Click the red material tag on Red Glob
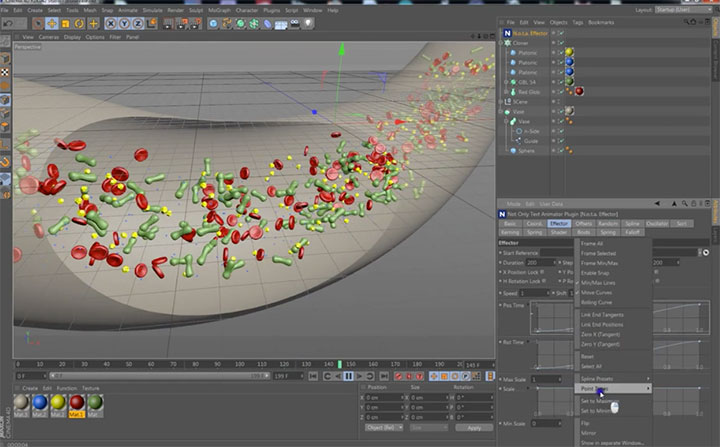Screen dimensions: 720x447 tap(579, 91)
